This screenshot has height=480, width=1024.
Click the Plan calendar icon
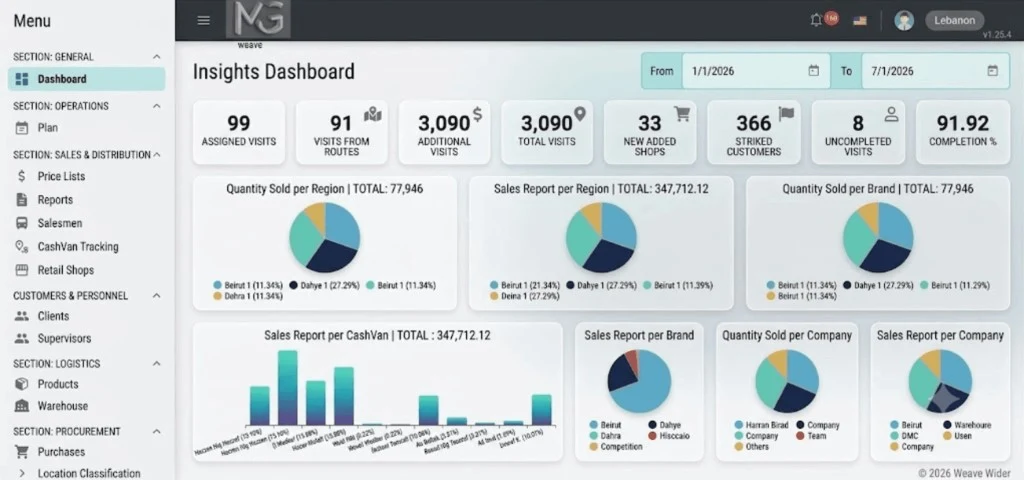click(x=22, y=128)
